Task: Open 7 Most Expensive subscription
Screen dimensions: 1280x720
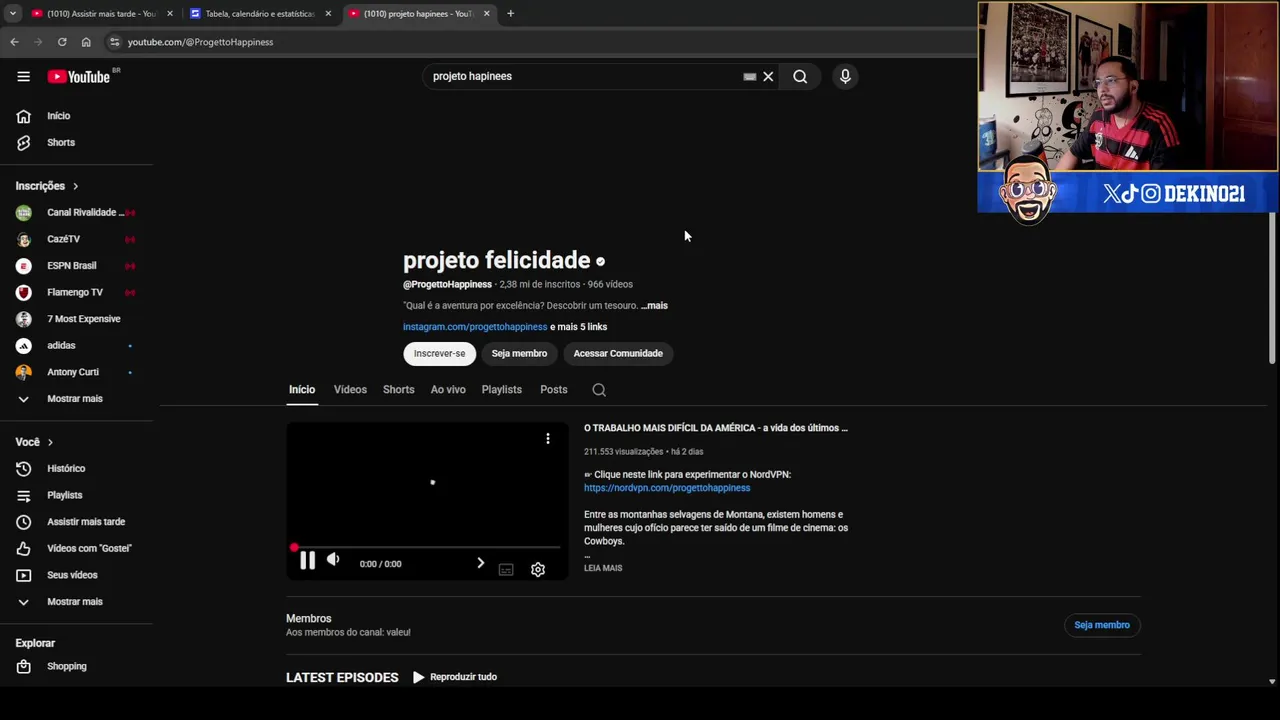Action: point(76,319)
